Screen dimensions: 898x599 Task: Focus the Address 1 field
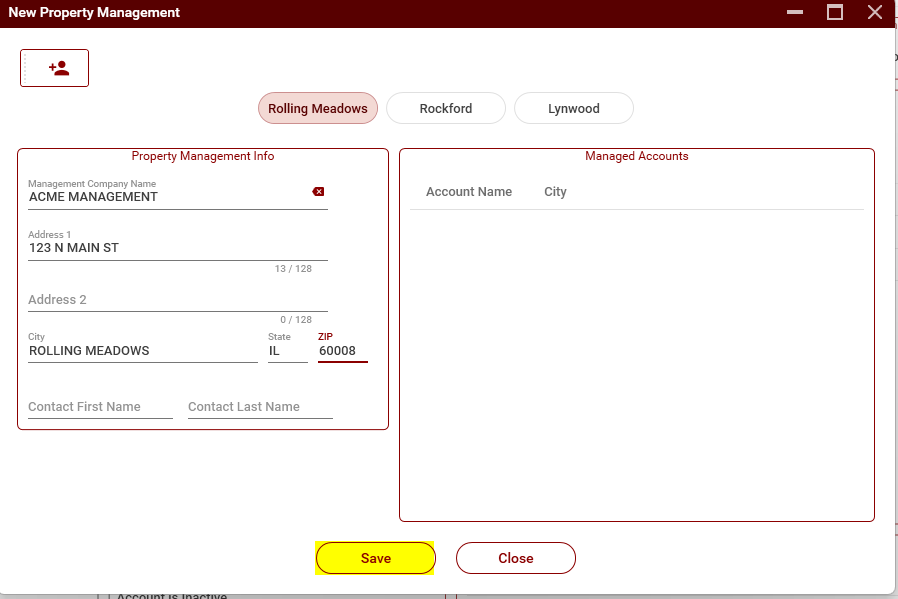177,248
